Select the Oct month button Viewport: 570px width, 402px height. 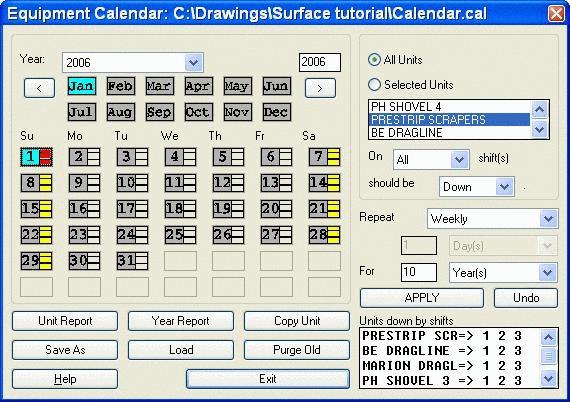(x=198, y=112)
